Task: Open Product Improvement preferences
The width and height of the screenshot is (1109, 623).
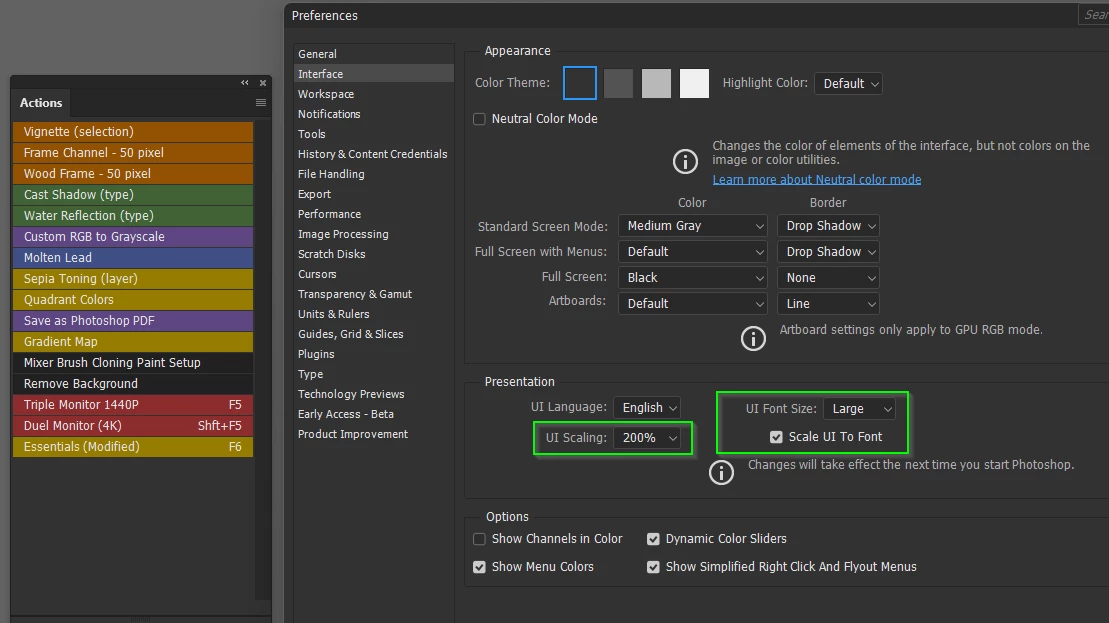Action: (373, 434)
